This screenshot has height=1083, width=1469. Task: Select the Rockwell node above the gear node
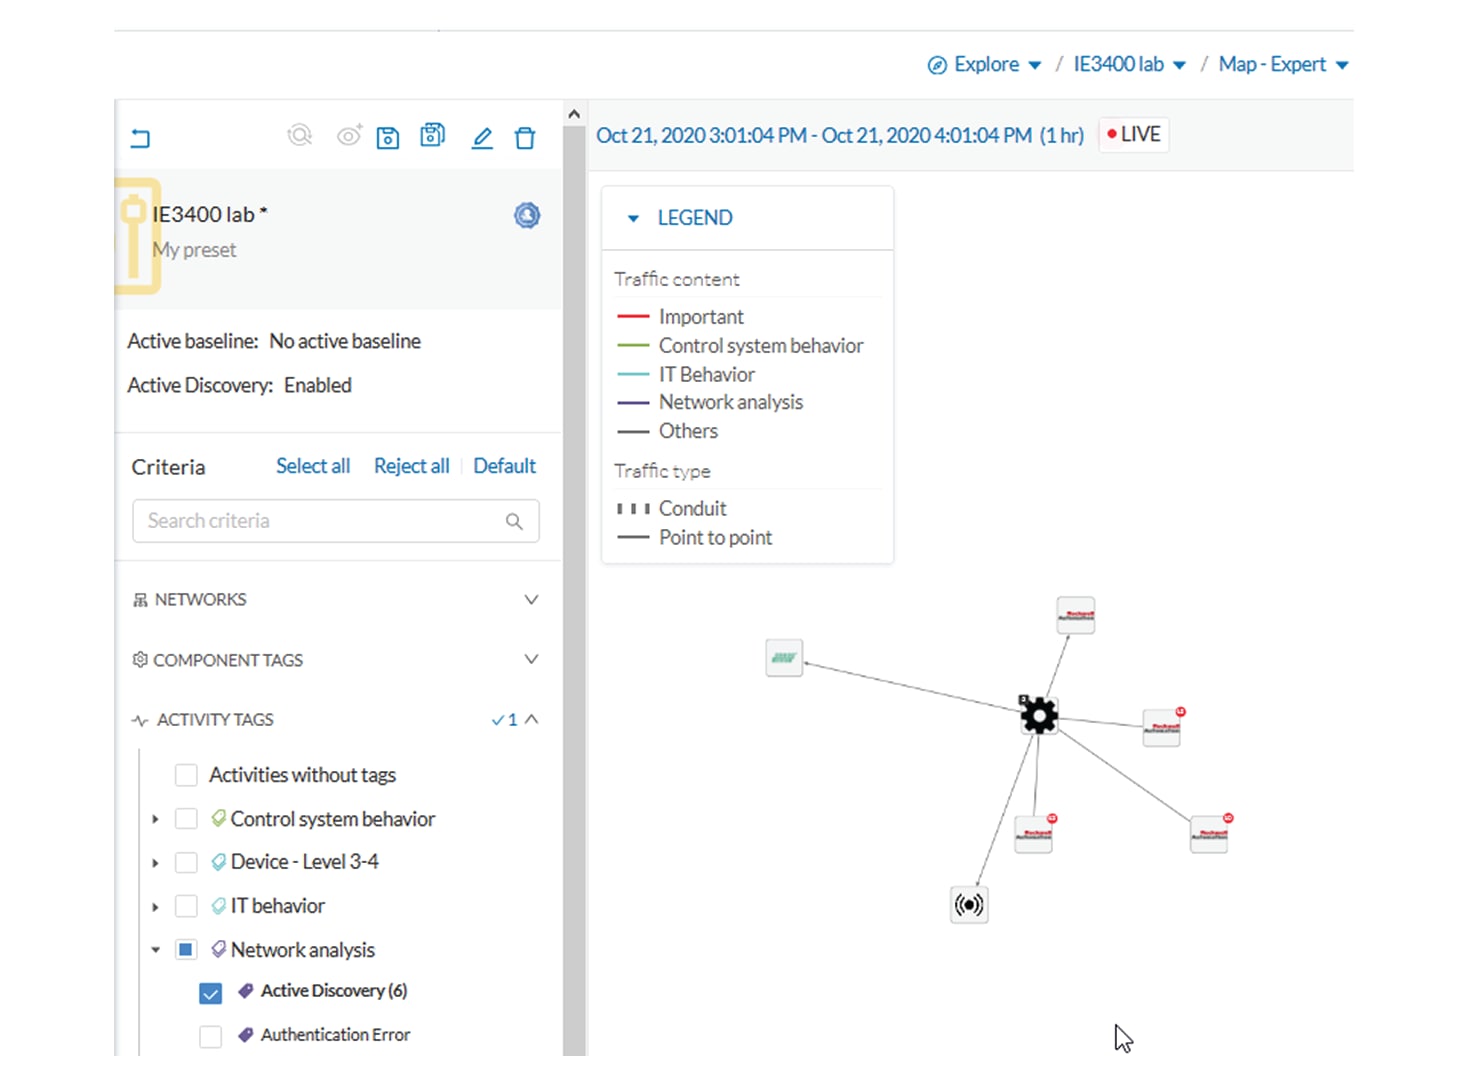click(x=1076, y=615)
